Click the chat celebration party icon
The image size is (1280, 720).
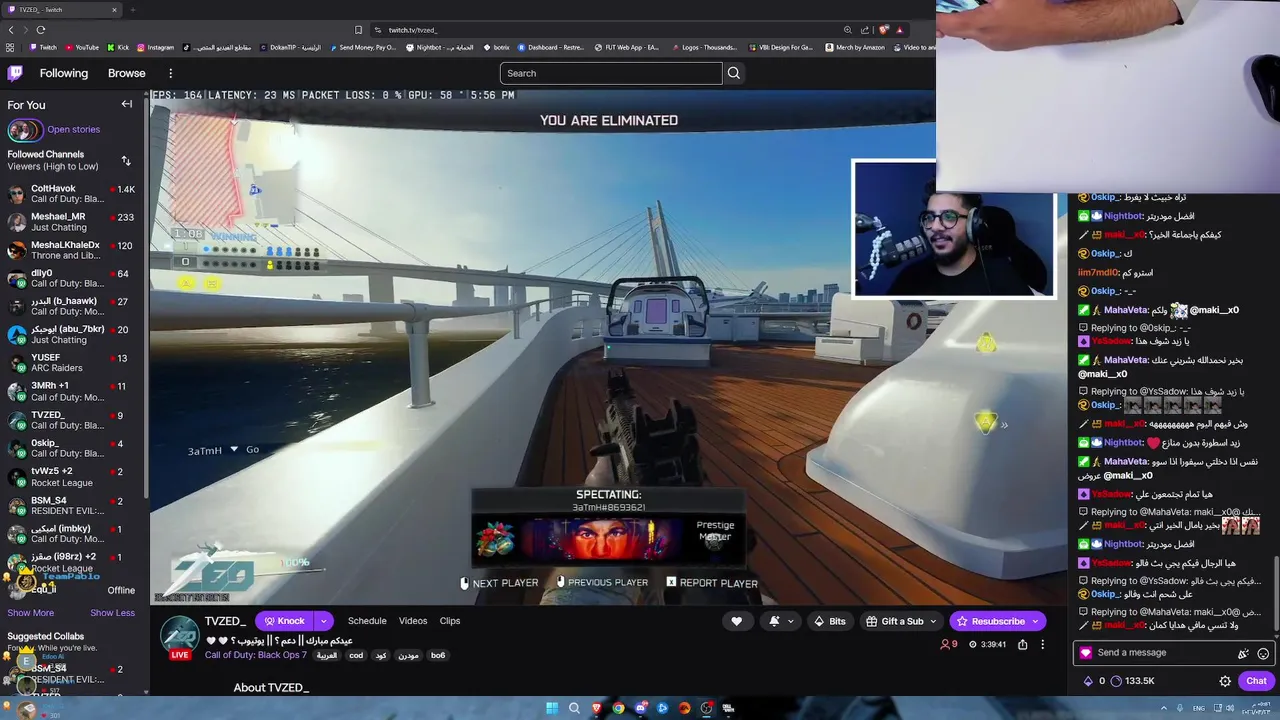1243,654
